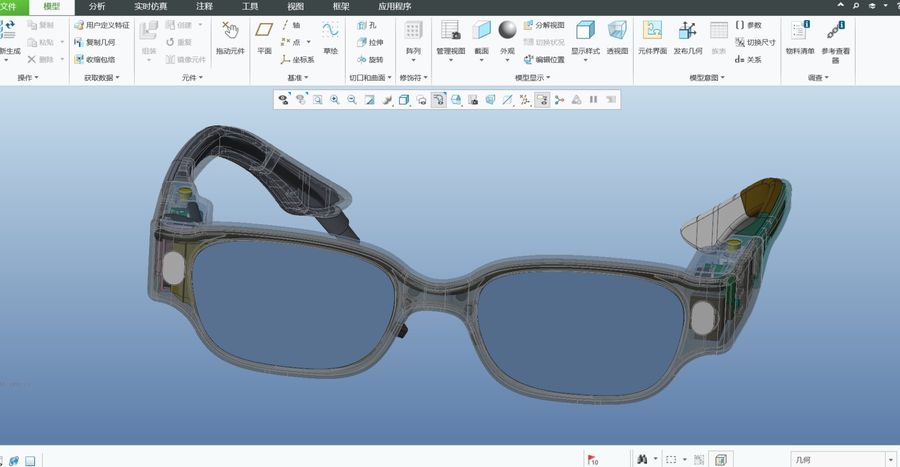Screen dimensions: 900x467
Task: Open the 应用程序 ribbon tab
Action: point(395,7)
